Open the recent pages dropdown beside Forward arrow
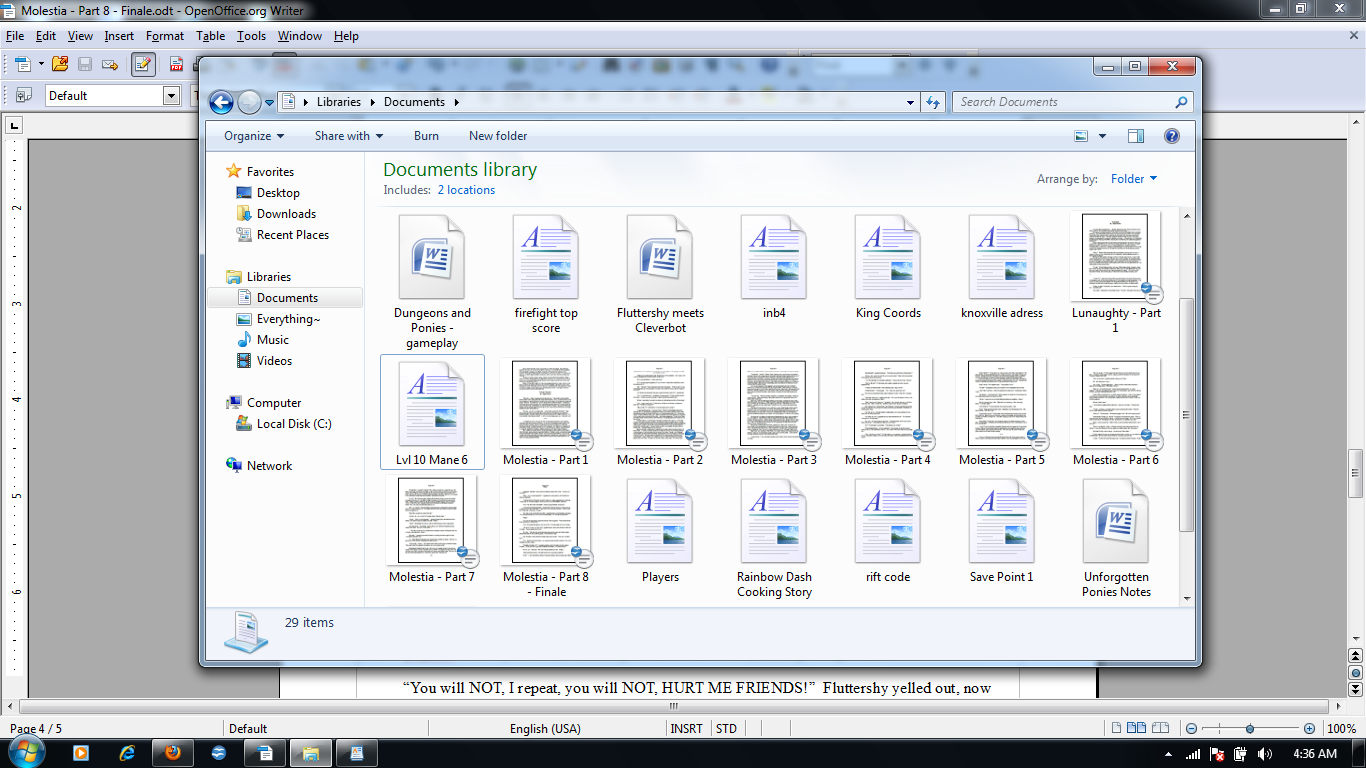 click(x=270, y=103)
